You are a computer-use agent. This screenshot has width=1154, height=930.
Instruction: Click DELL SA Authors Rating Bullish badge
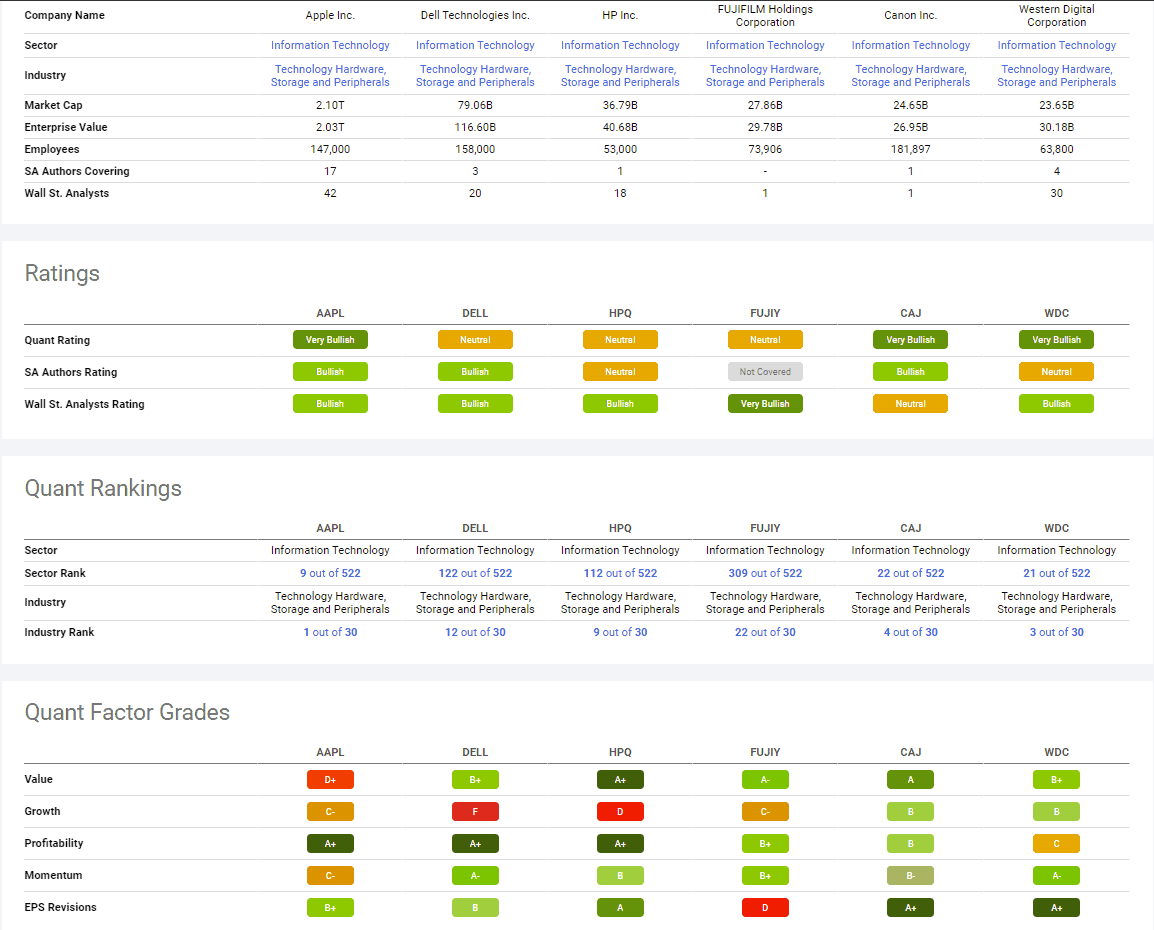475,372
